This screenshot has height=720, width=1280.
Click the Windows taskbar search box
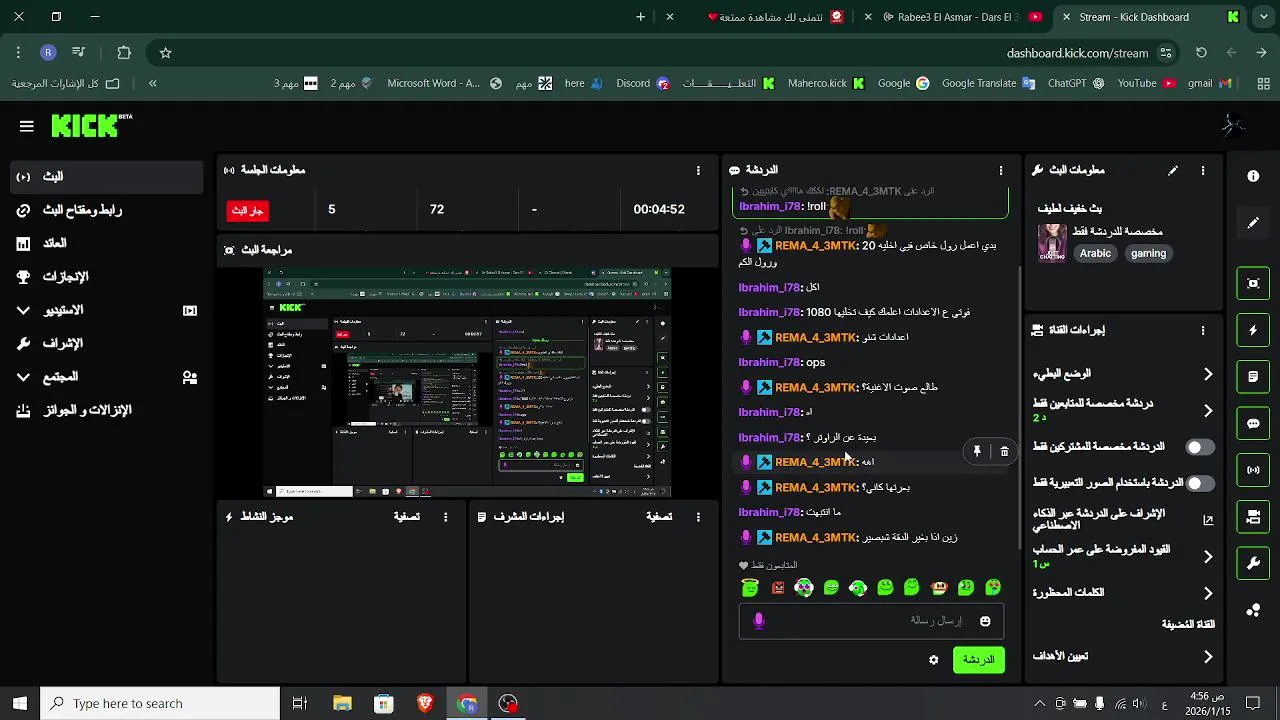coord(160,704)
